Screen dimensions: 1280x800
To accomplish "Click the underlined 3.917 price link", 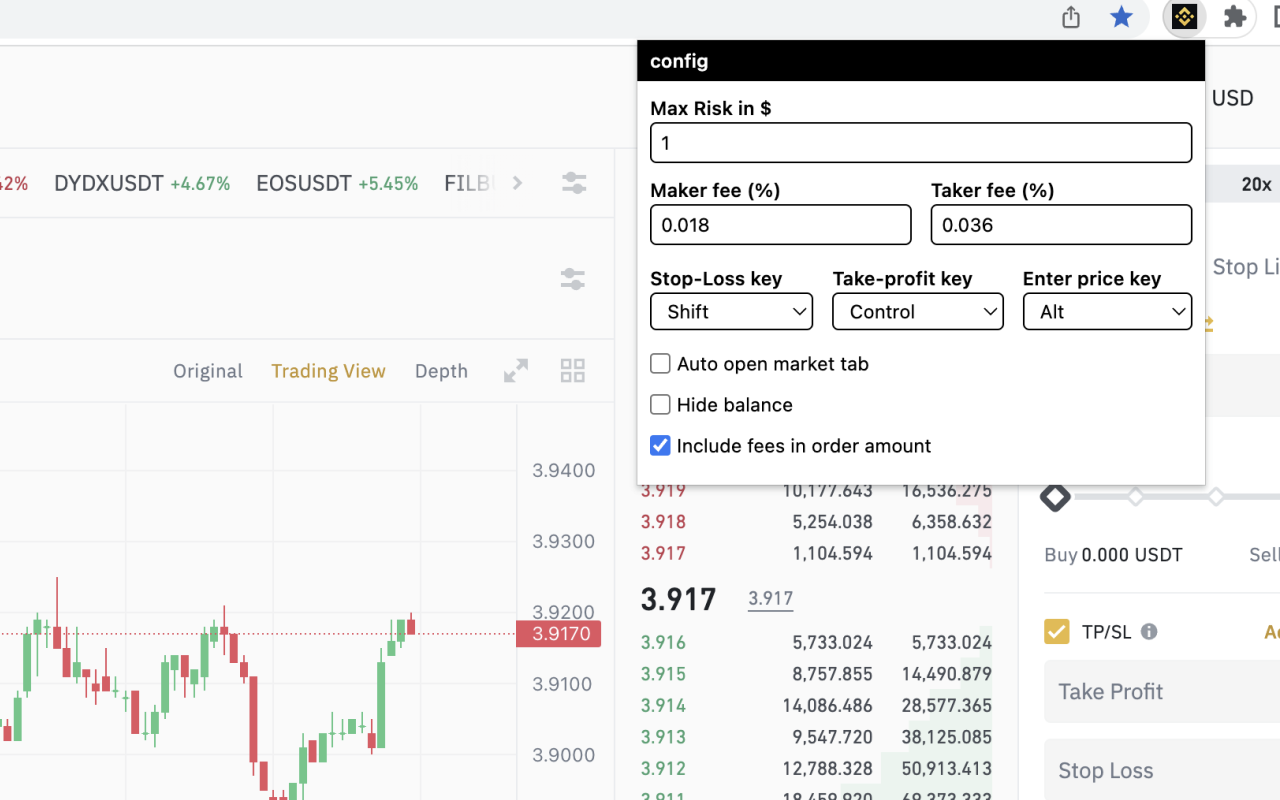I will click(770, 597).
